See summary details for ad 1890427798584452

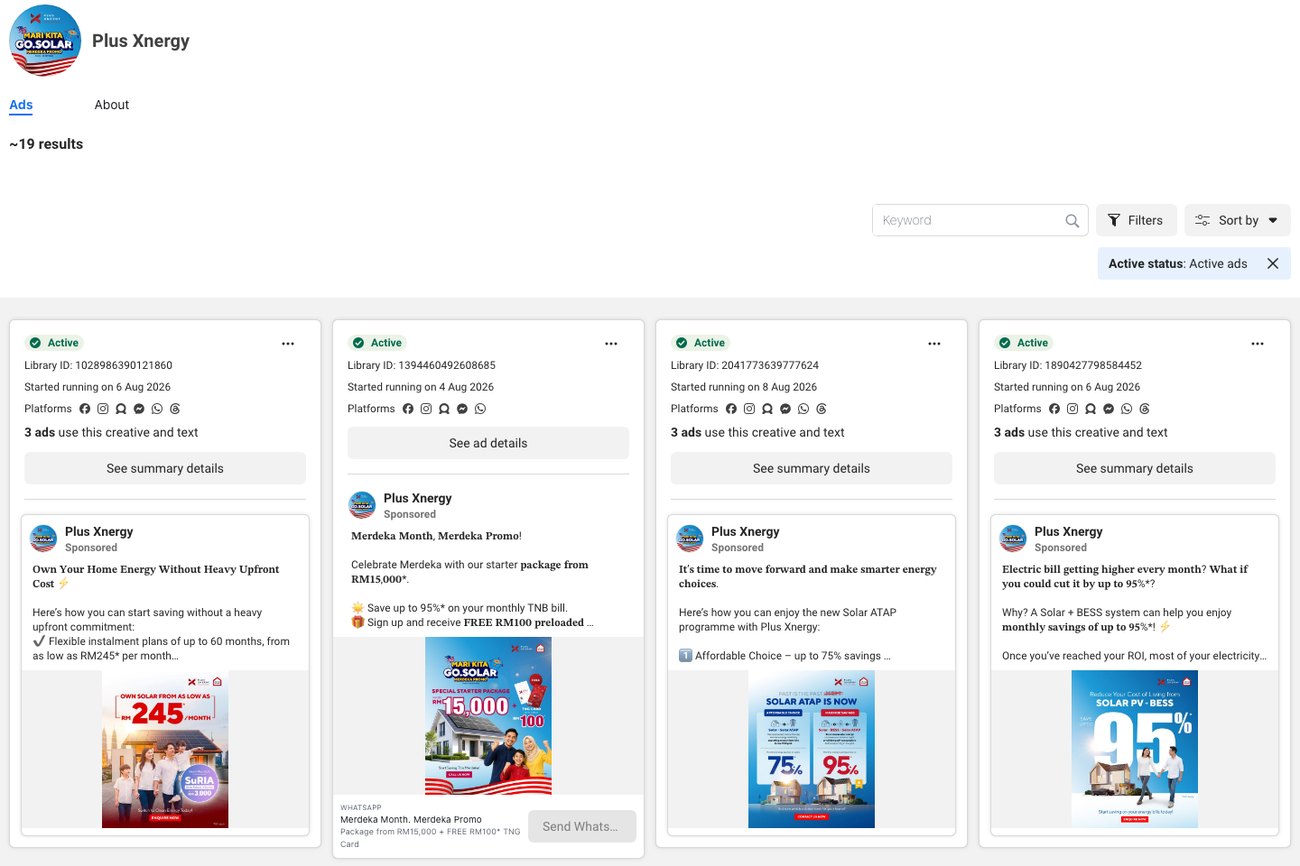pos(1134,468)
